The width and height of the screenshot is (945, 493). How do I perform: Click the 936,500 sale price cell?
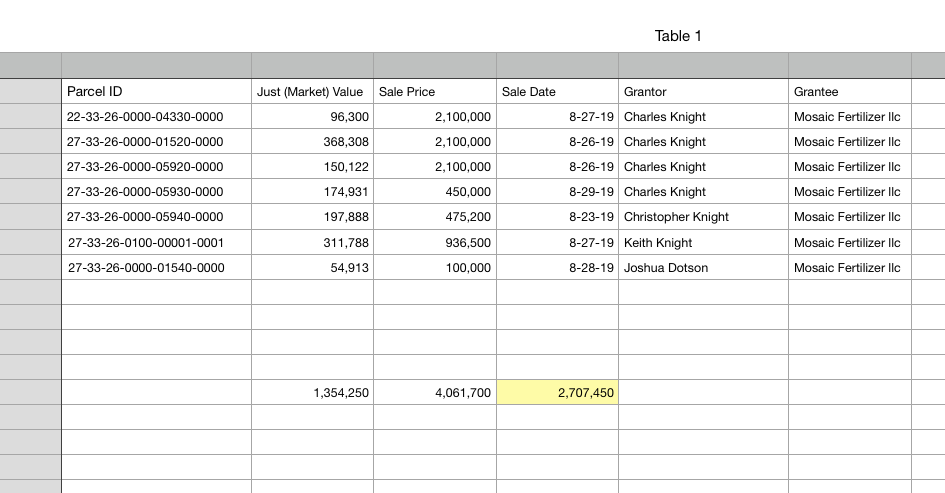point(435,243)
